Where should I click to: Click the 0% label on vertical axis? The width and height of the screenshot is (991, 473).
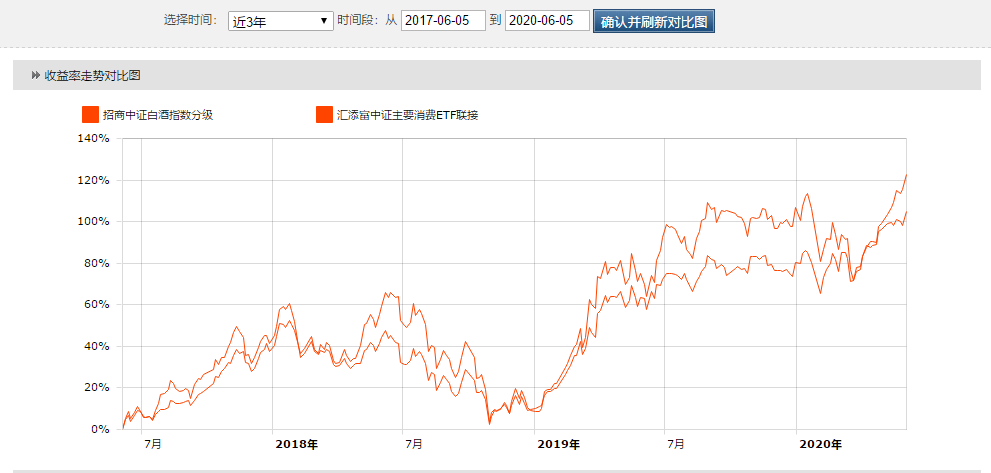[x=99, y=429]
